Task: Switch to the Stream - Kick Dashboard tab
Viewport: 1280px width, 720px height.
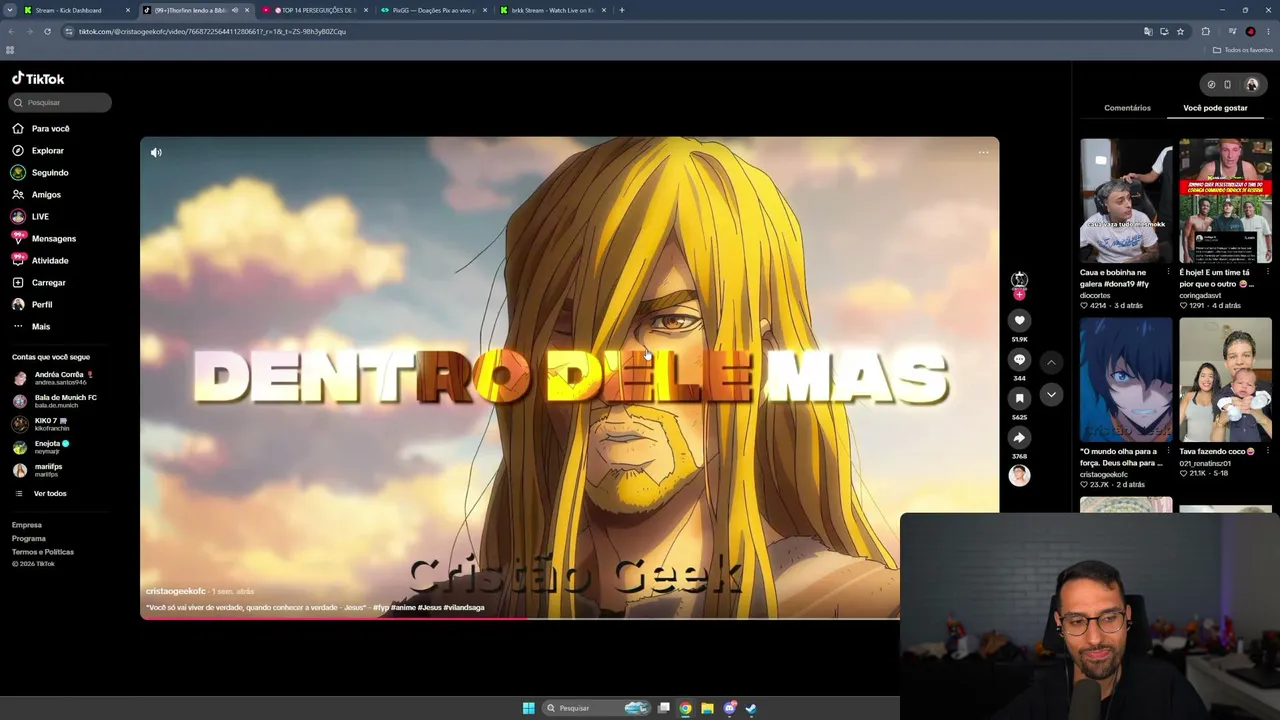Action: (x=78, y=10)
